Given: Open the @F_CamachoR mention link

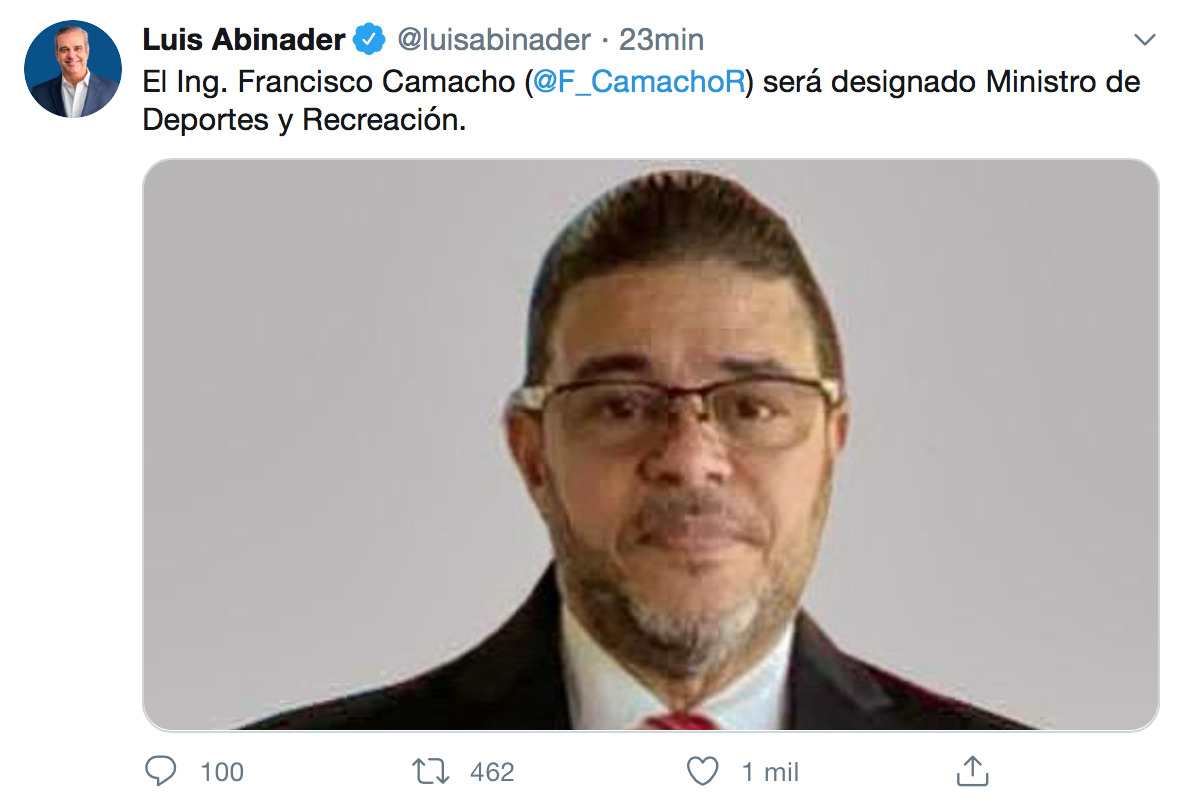Looking at the screenshot, I should tap(639, 82).
